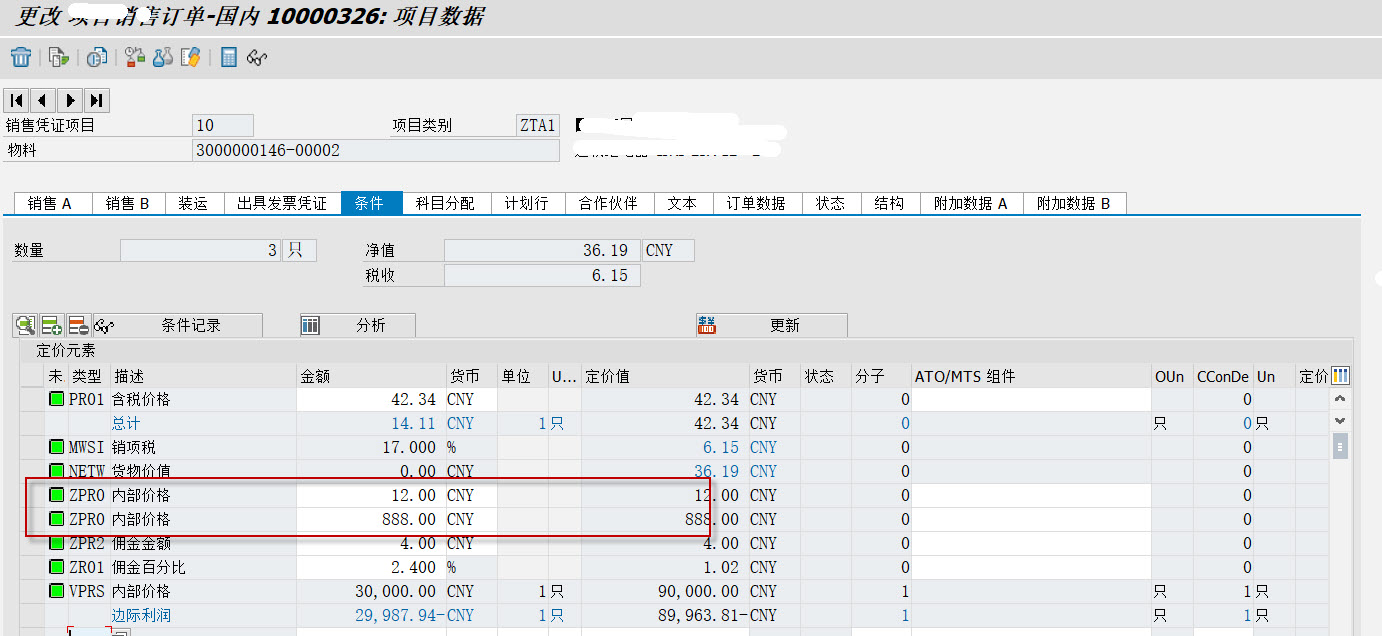Switch to the 合作伙伴 tab
The width and height of the screenshot is (1382, 636).
coord(609,203)
